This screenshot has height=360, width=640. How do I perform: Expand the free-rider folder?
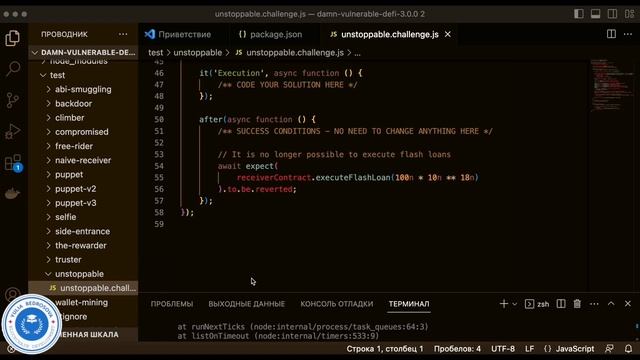click(x=84, y=146)
